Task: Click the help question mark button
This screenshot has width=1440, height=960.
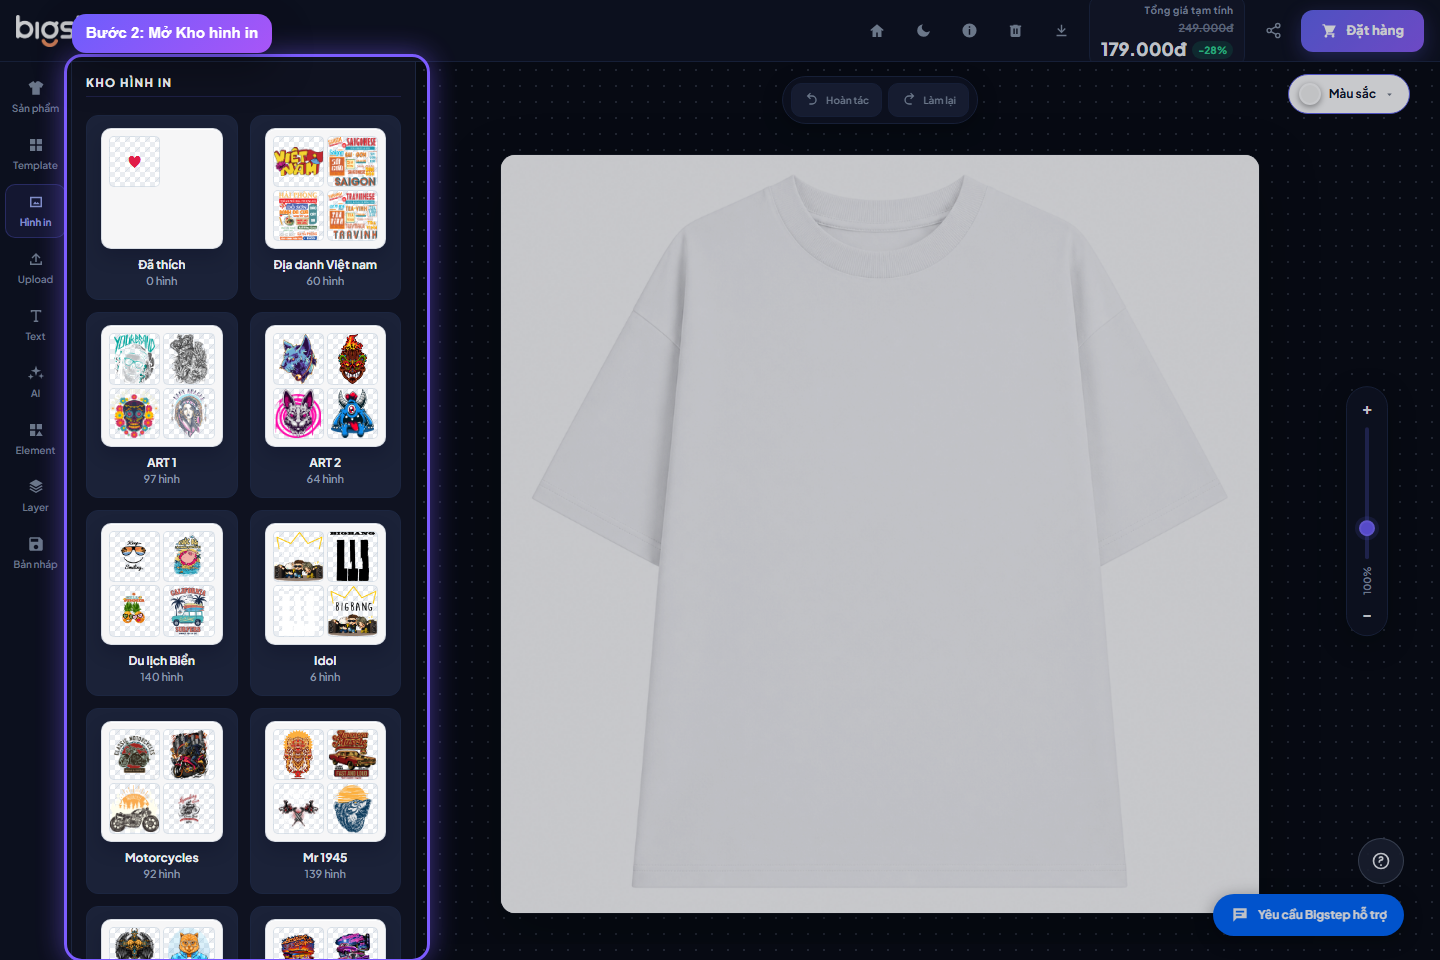Action: click(1381, 861)
